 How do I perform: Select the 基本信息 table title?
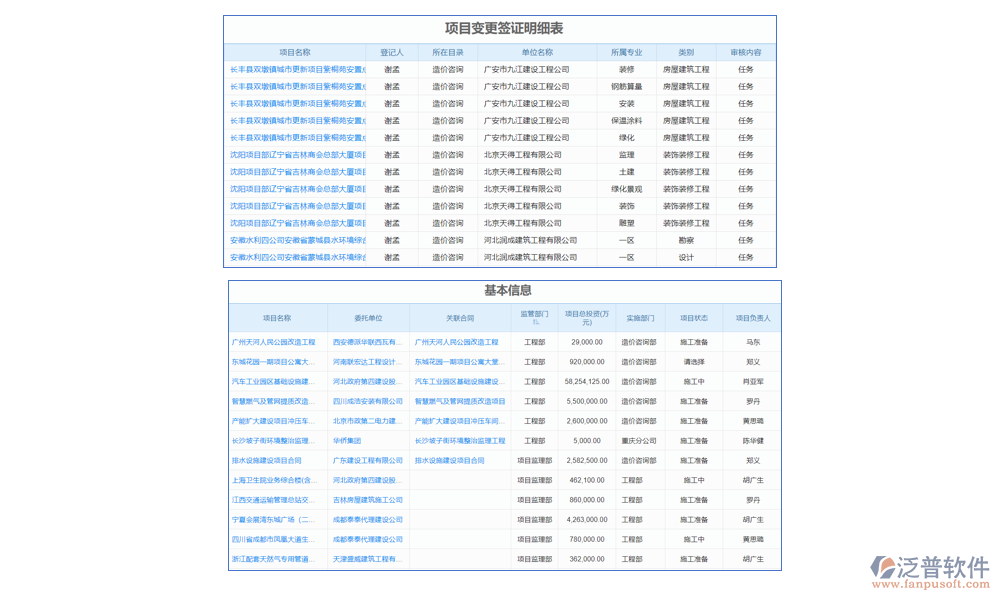pyautogui.click(x=506, y=290)
